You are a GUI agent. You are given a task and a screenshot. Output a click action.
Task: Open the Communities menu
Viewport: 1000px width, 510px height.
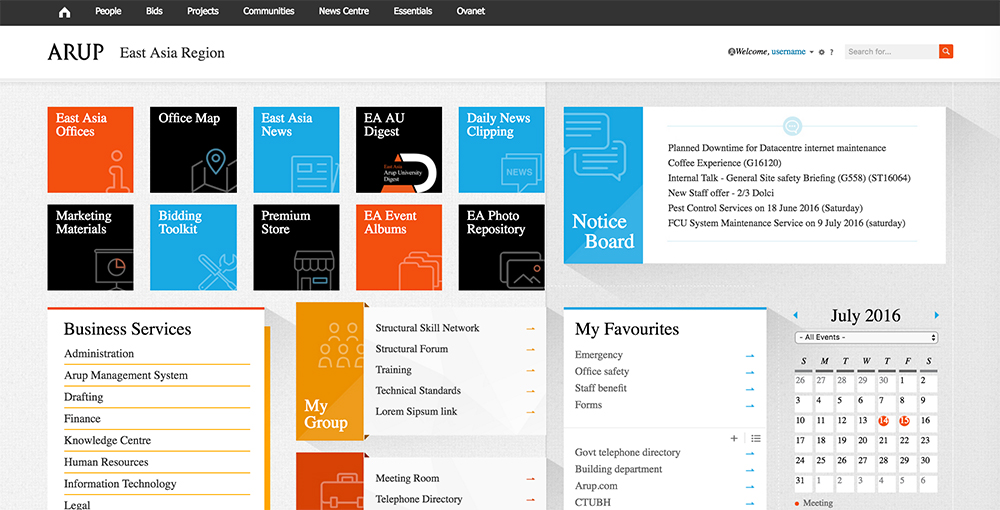[x=268, y=12]
